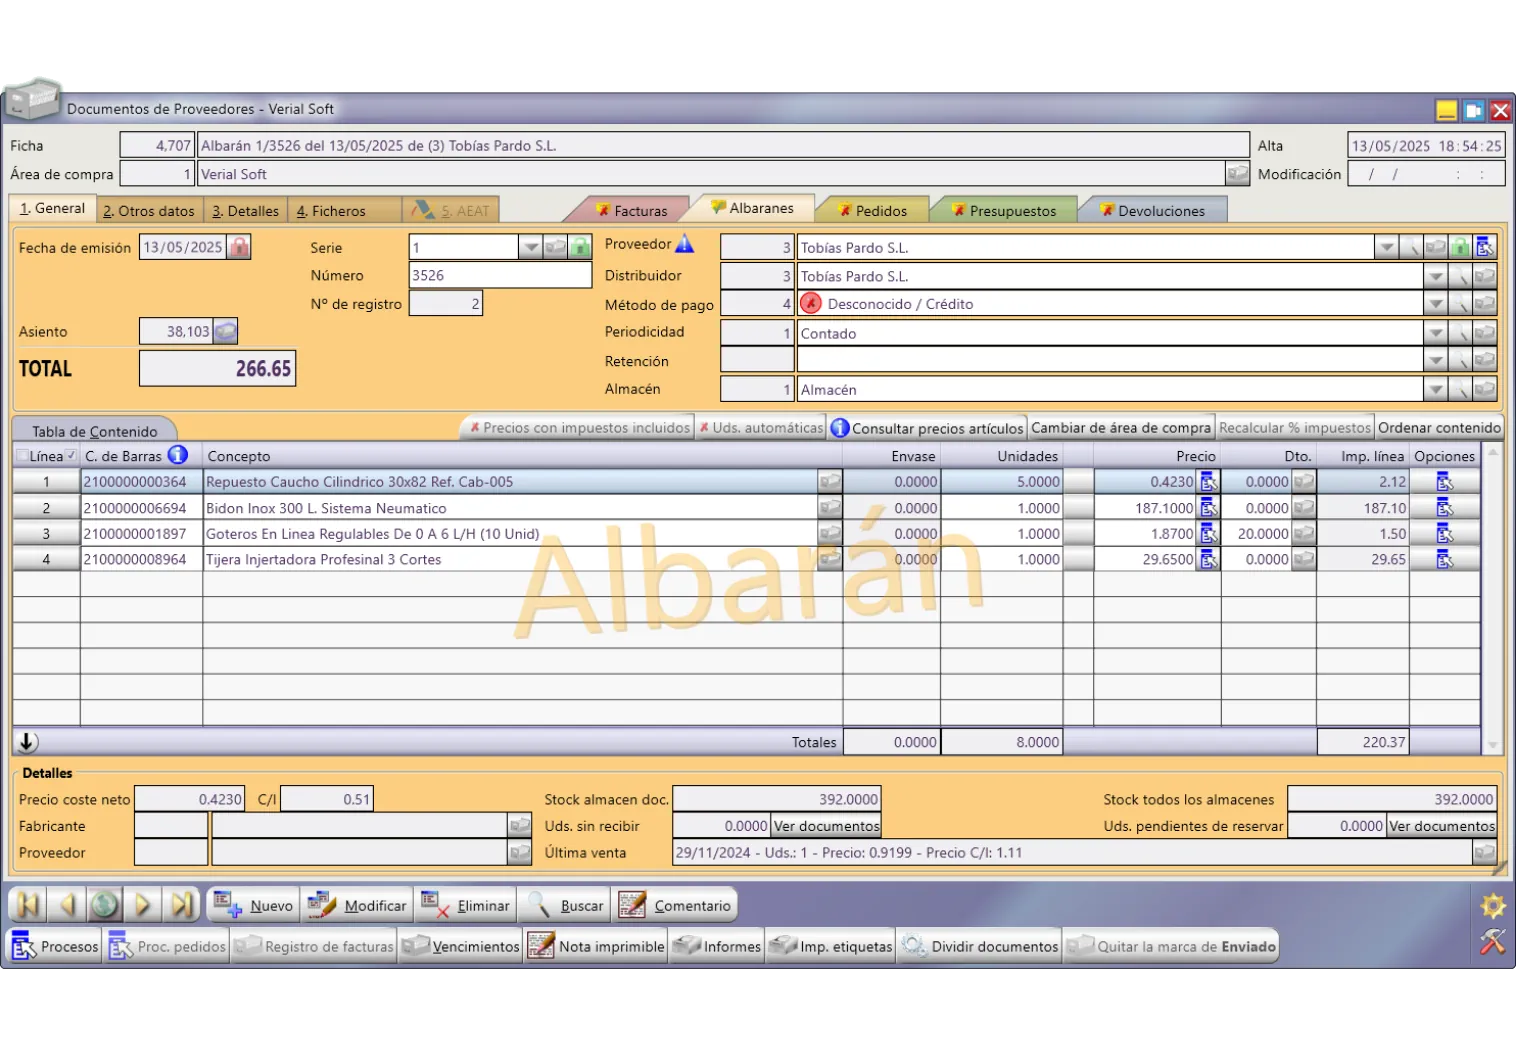Expand the Método de pago dropdown
Image resolution: width=1516 pixels, height=1040 pixels.
[x=1435, y=304]
